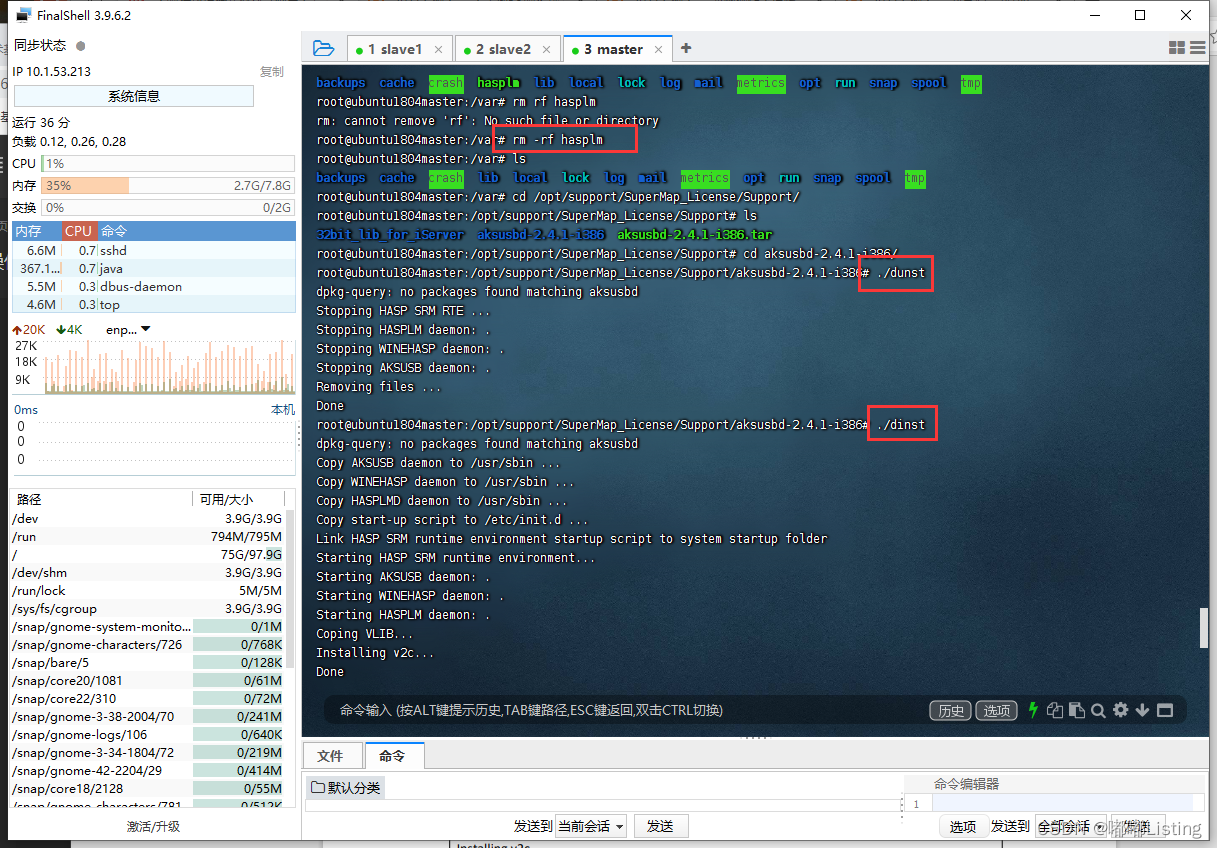Image resolution: width=1217 pixels, height=848 pixels.
Task: Click the copy icon in terminal toolbar
Action: (x=1055, y=710)
